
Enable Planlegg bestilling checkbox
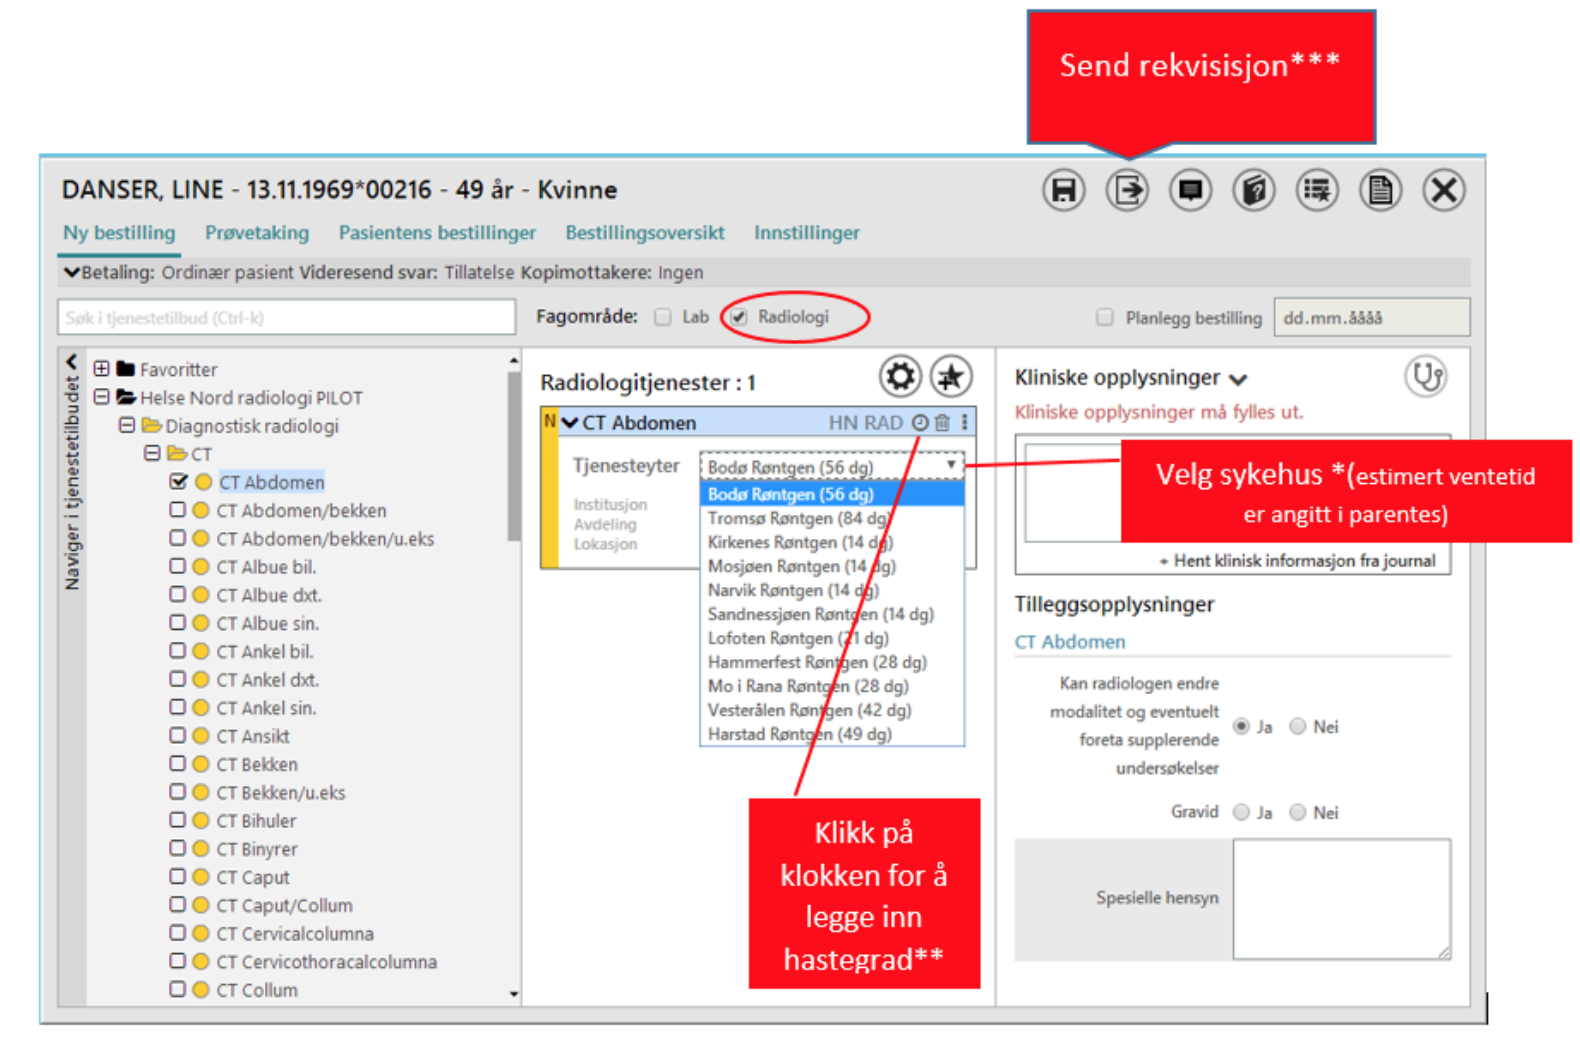[x=1104, y=317]
